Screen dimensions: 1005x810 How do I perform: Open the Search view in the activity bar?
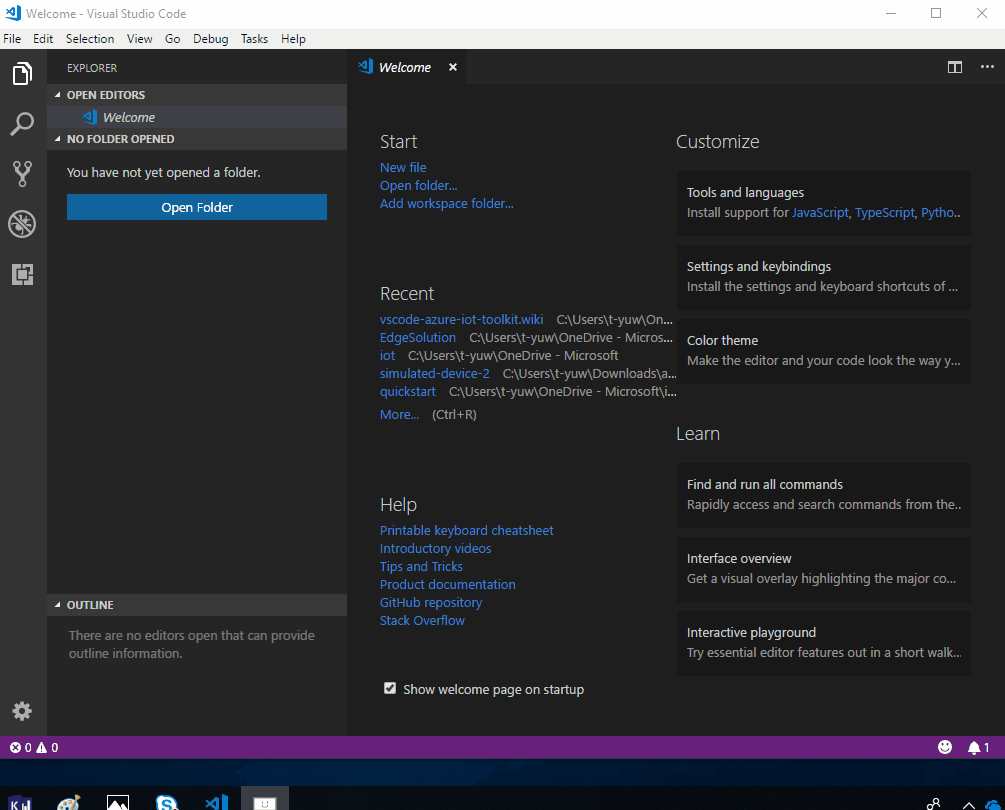[x=22, y=123]
